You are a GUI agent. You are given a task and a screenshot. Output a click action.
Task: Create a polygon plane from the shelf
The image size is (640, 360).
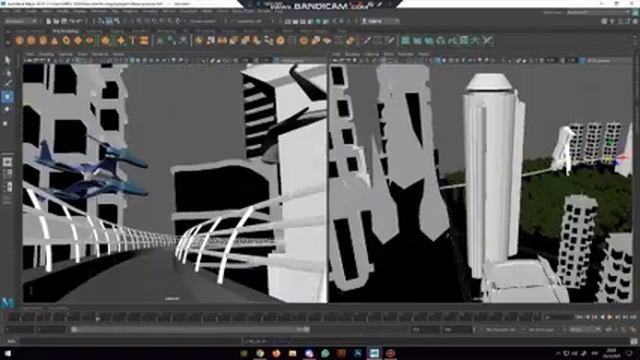(78, 40)
